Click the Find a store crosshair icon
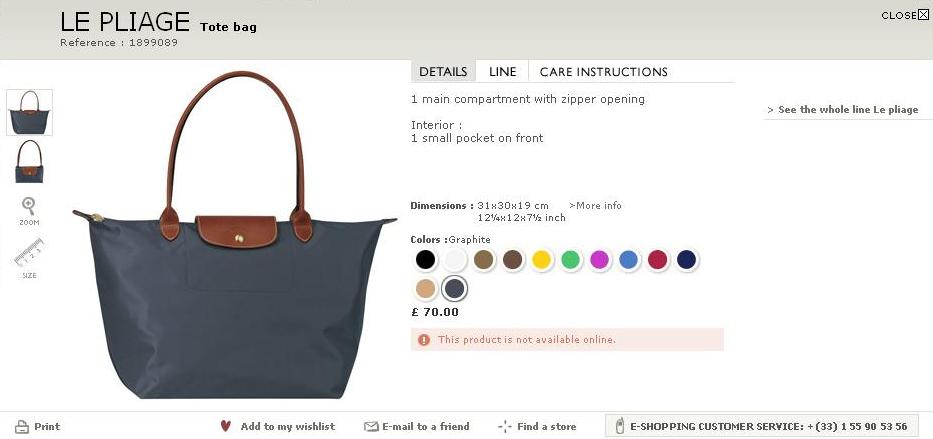 [x=505, y=427]
